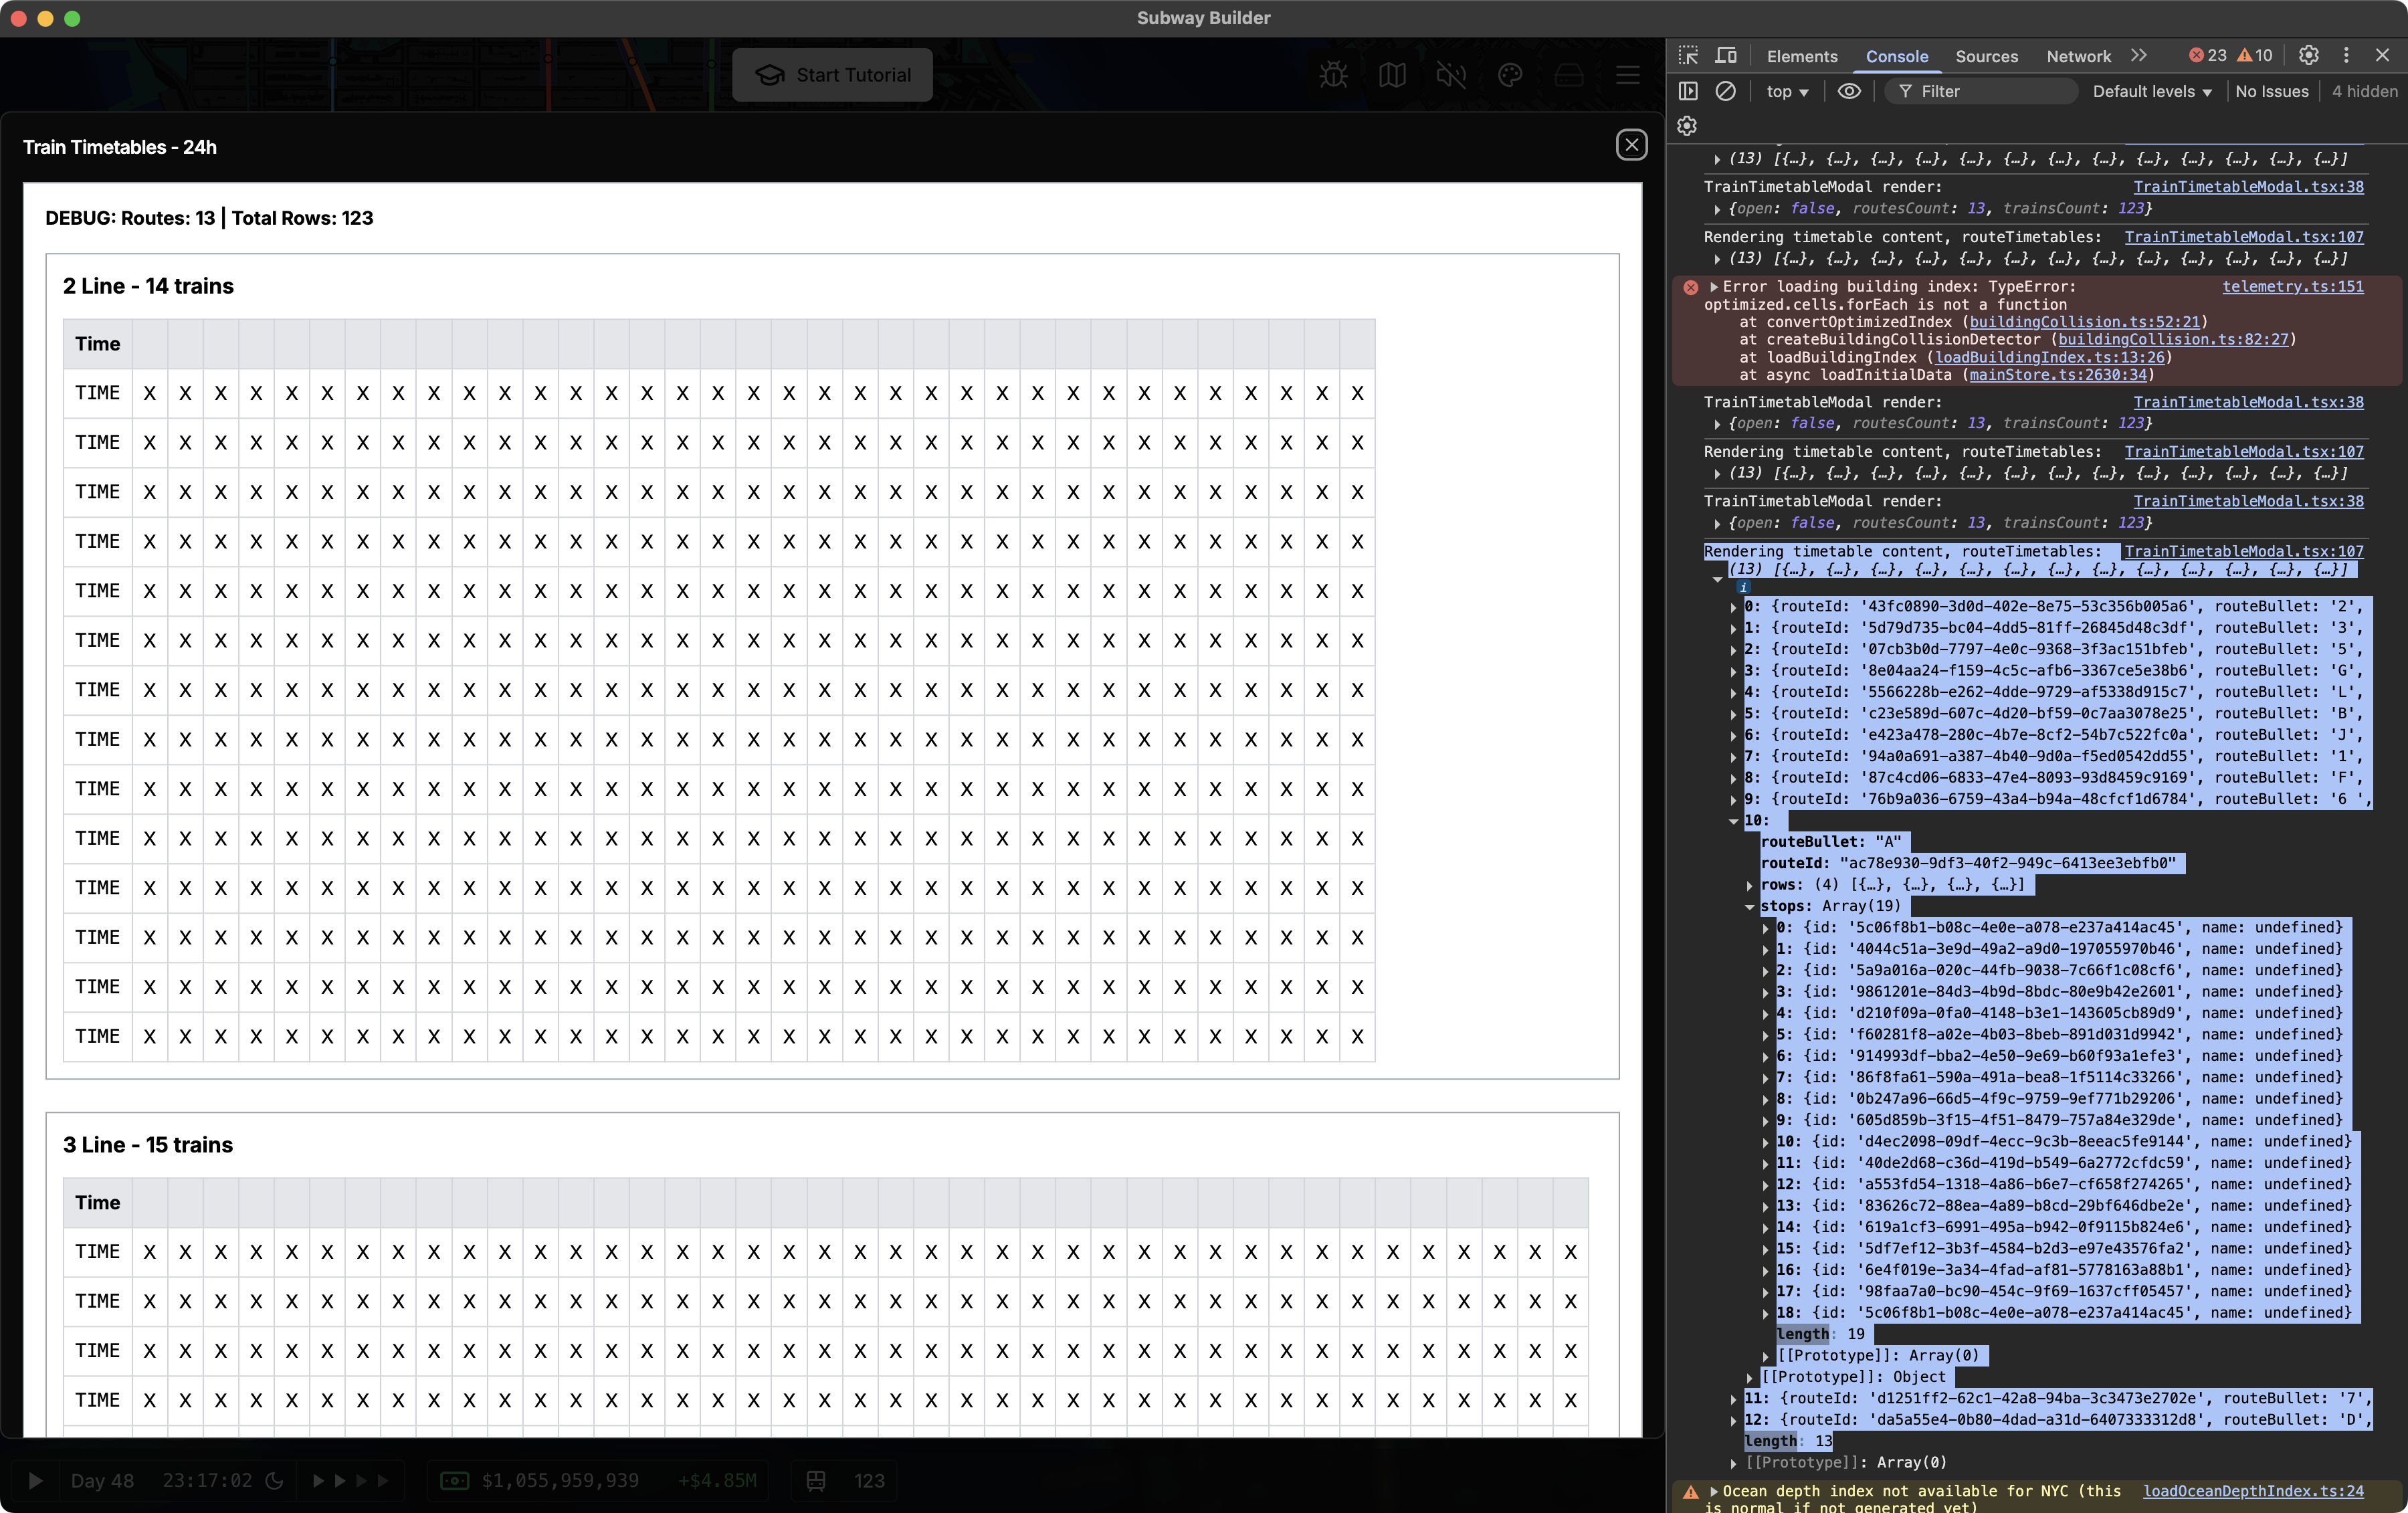The height and width of the screenshot is (1513, 2408).
Task: Open the hamburger menu icon
Action: 1627,74
